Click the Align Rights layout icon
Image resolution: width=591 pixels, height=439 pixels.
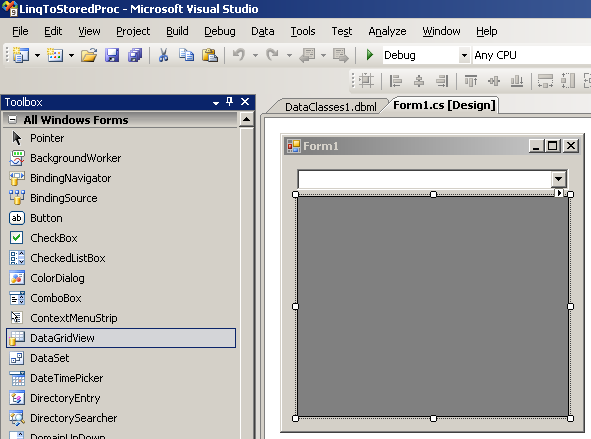(442, 81)
